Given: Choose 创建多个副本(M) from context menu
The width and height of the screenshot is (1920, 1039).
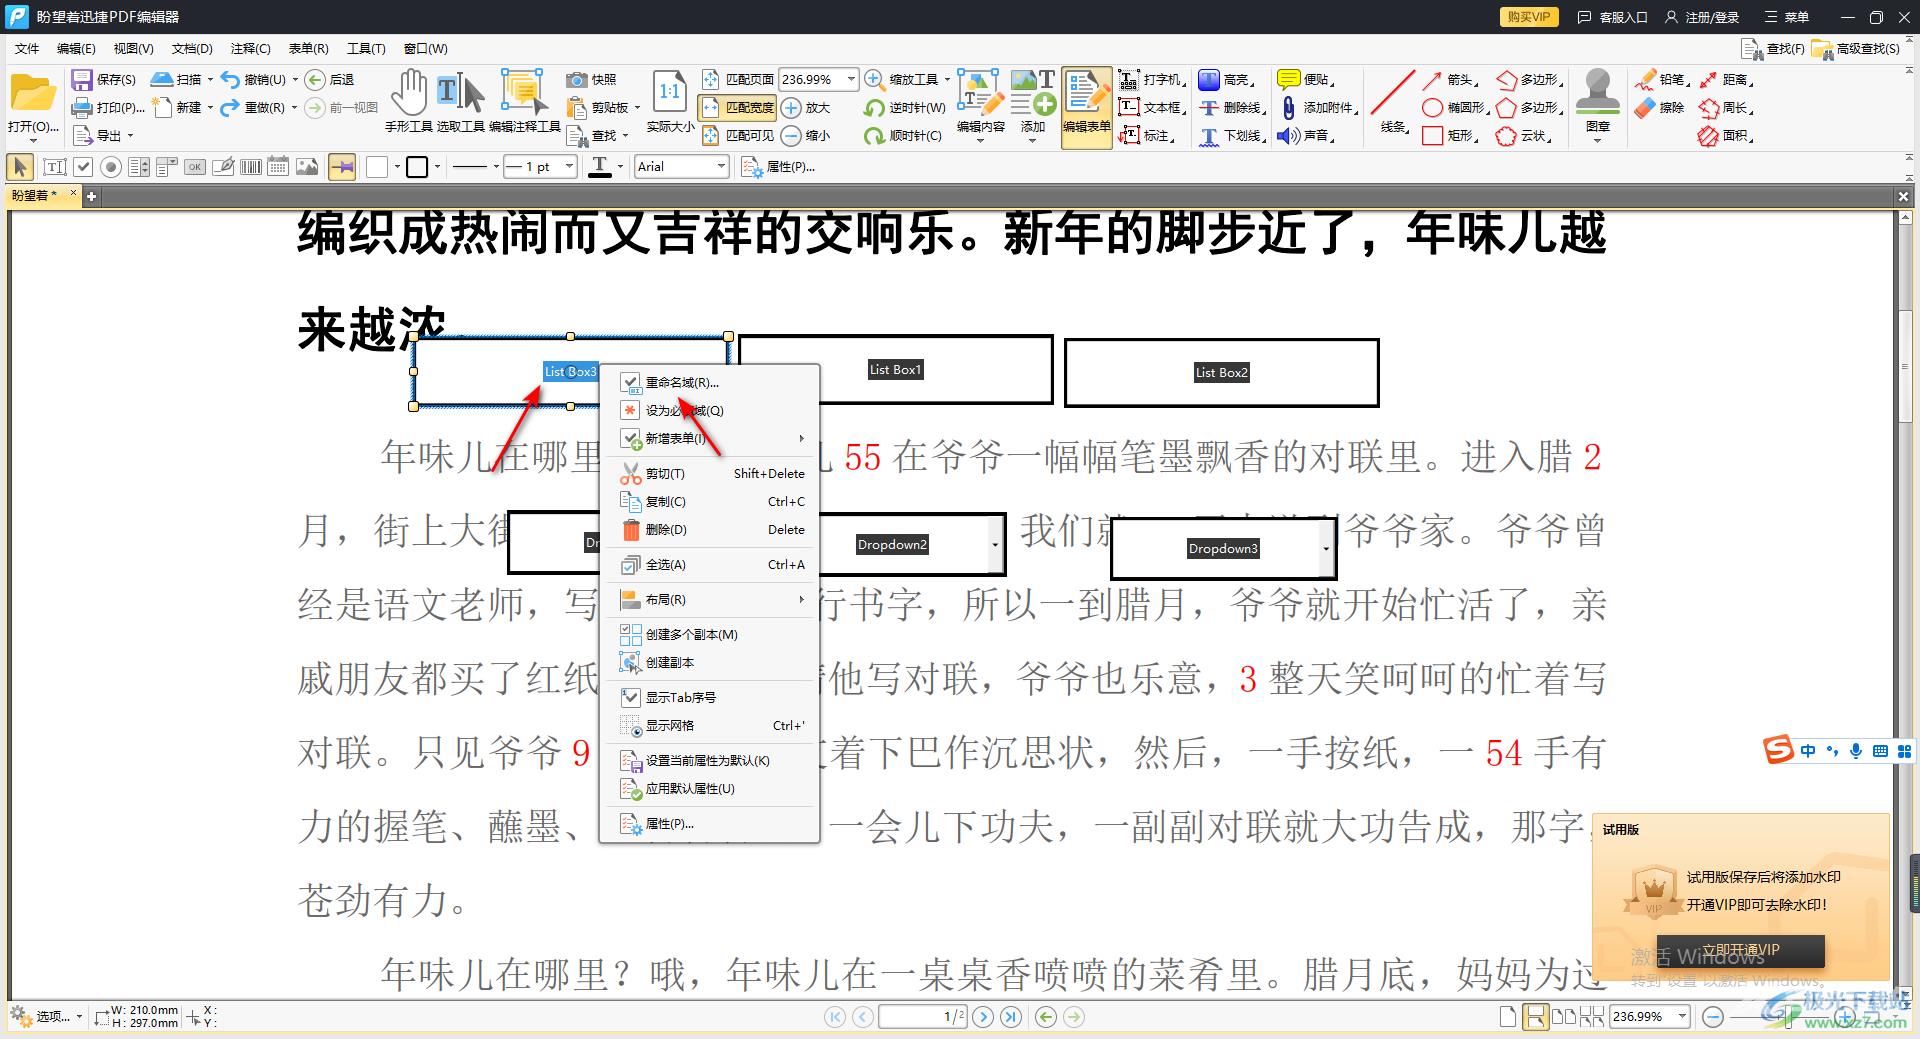Looking at the screenshot, I should (710, 634).
